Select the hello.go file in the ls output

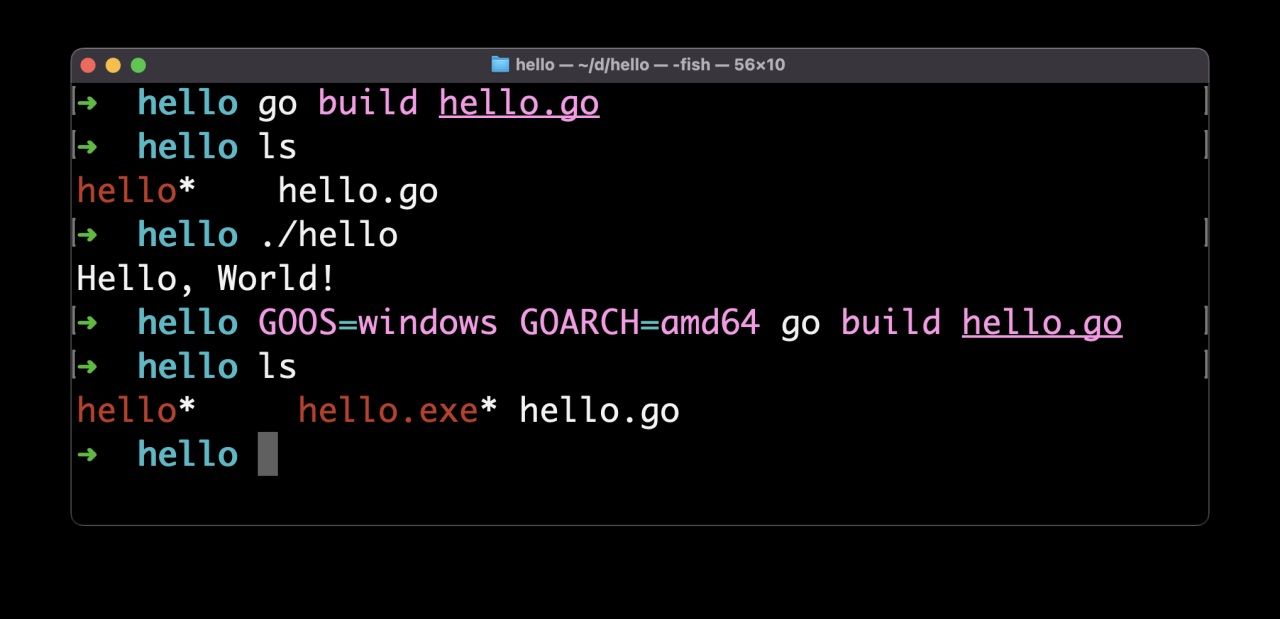pyautogui.click(x=357, y=190)
